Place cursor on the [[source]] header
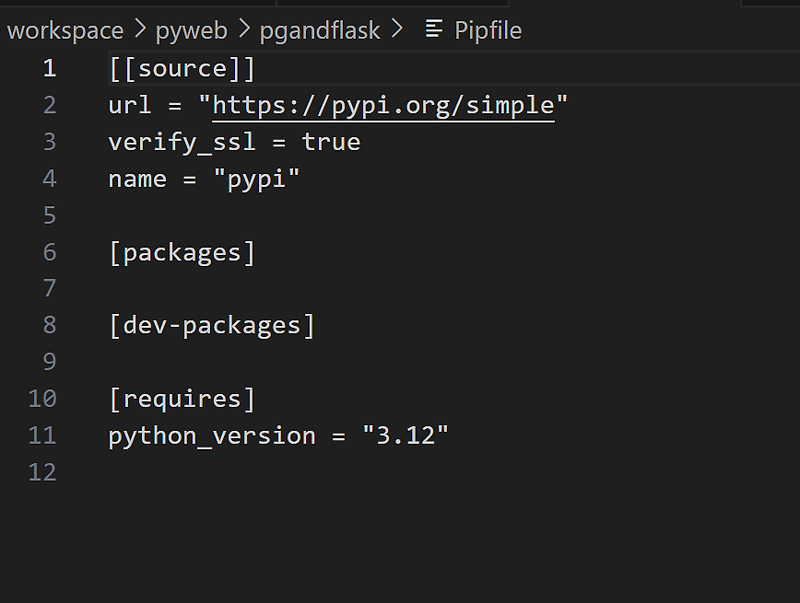The height and width of the screenshot is (603, 800). coord(180,67)
